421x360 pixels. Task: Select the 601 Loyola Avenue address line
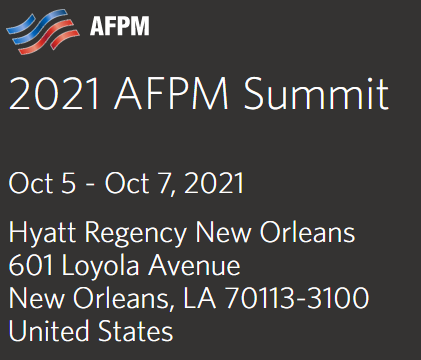124,266
